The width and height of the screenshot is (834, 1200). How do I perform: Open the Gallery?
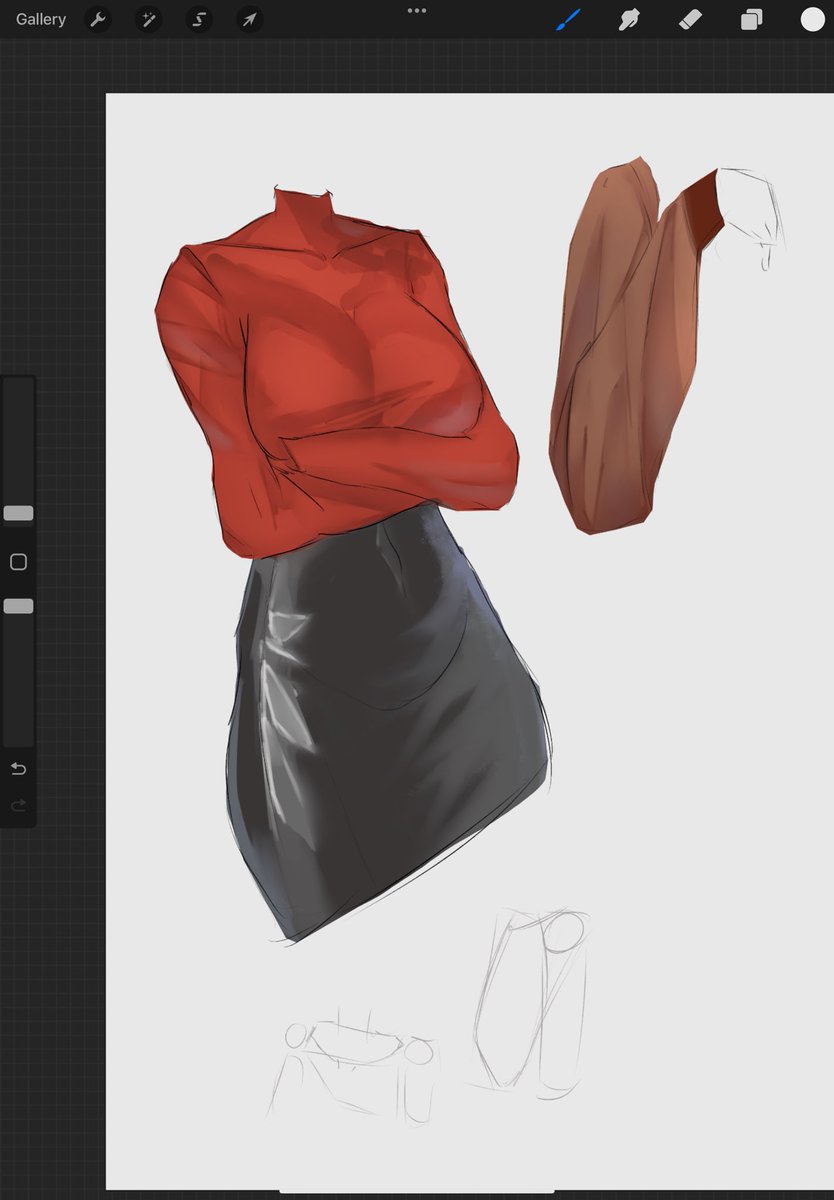click(x=41, y=19)
